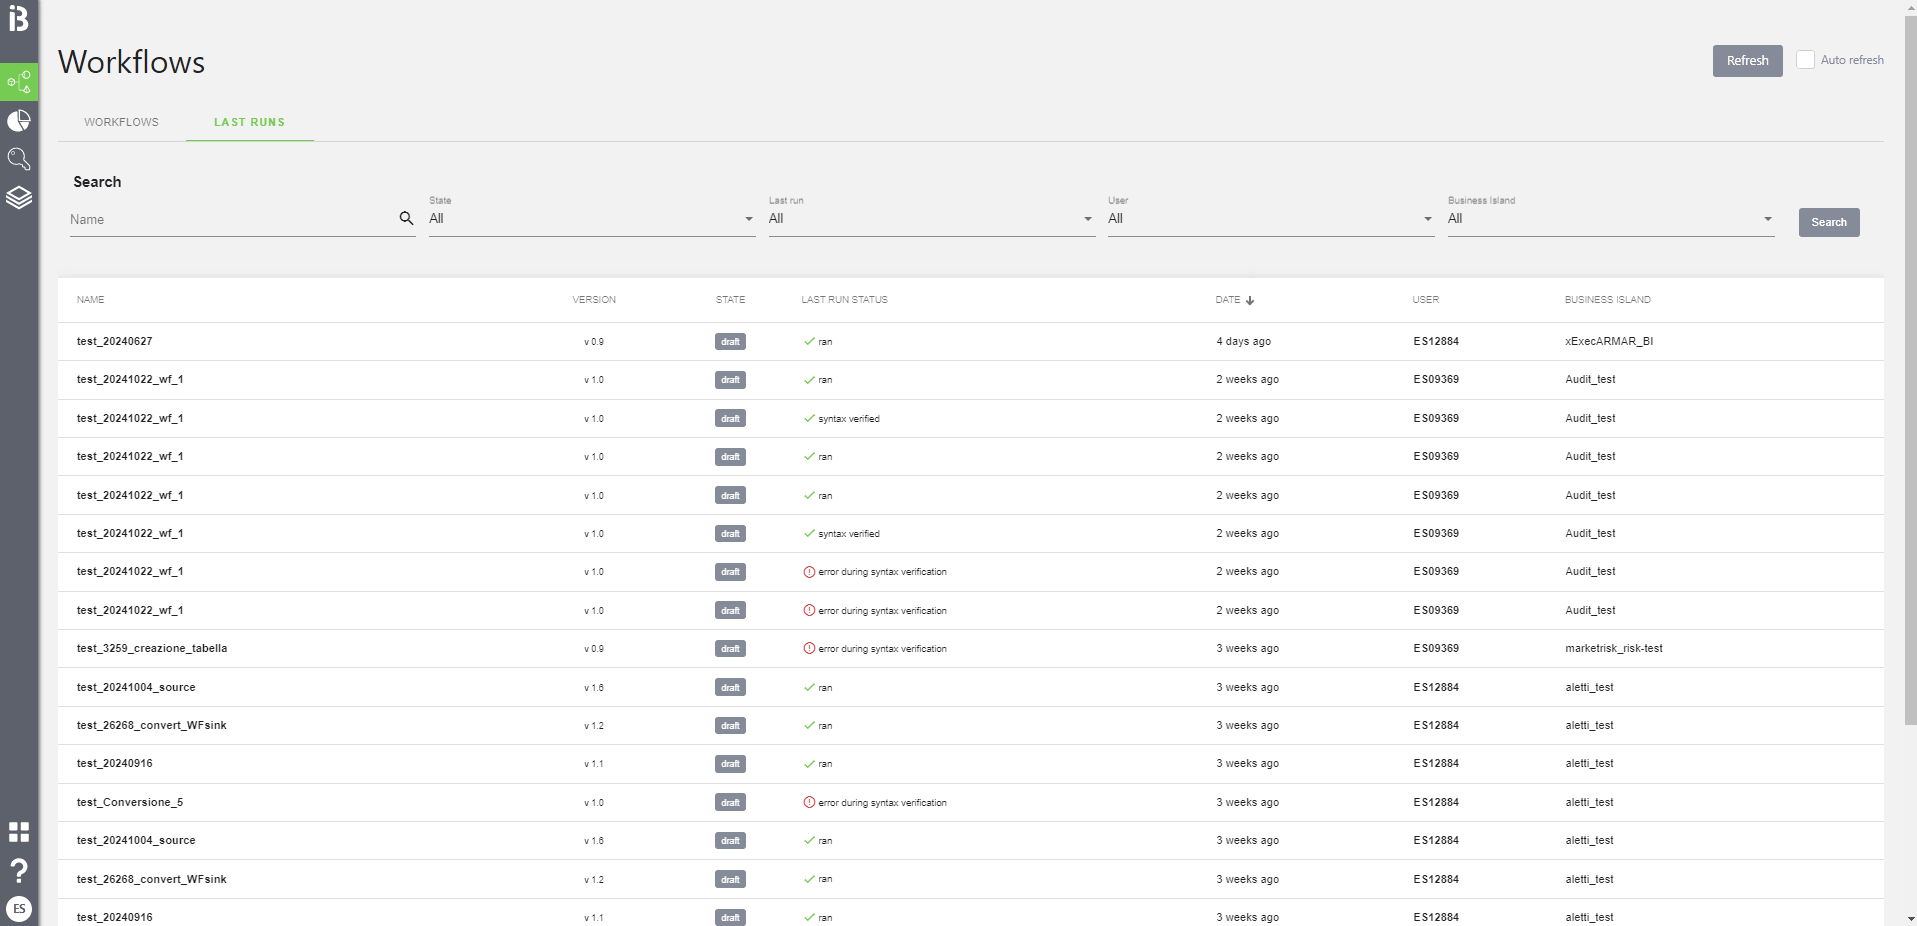
Task: Click the Refresh button
Action: pyautogui.click(x=1746, y=60)
